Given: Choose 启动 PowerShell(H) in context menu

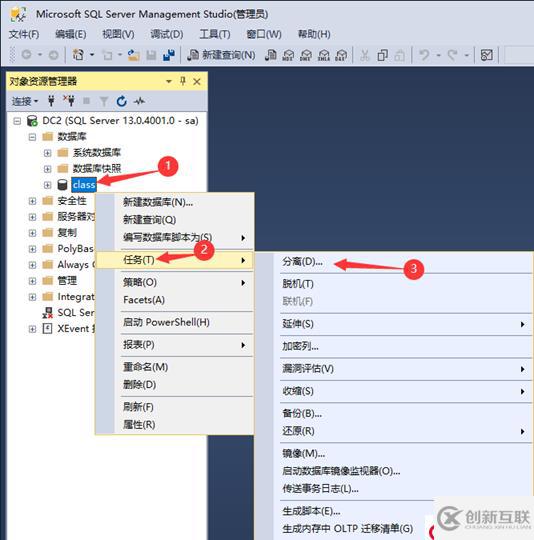Looking at the screenshot, I should pyautogui.click(x=175, y=322).
